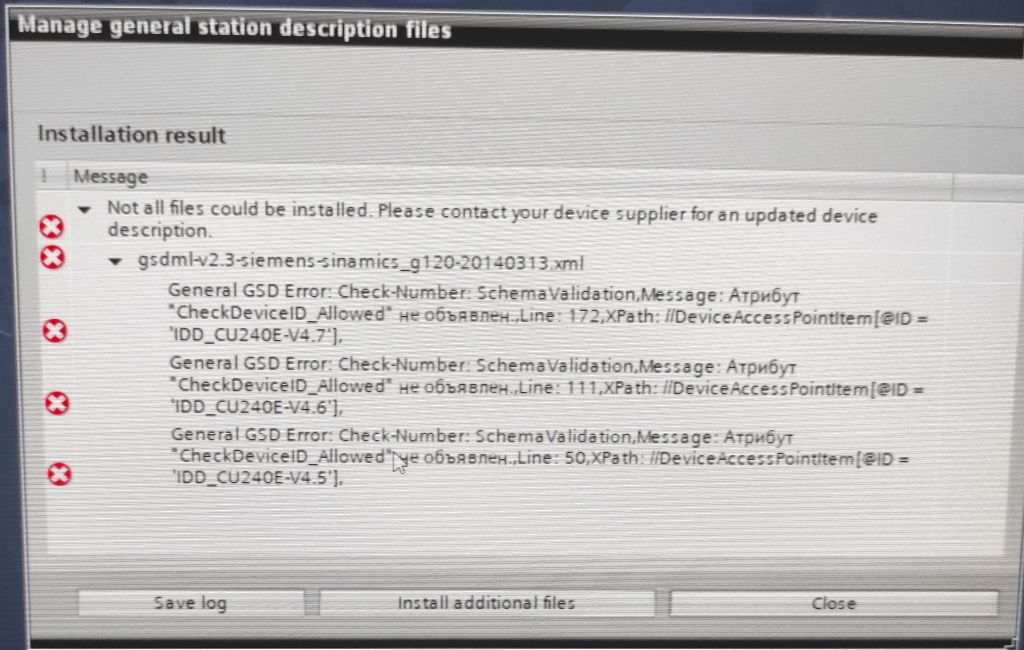Collapse the gsdml-v2.3-siemens-sinamics xml file node
The width and height of the screenshot is (1024, 650).
pos(116,261)
